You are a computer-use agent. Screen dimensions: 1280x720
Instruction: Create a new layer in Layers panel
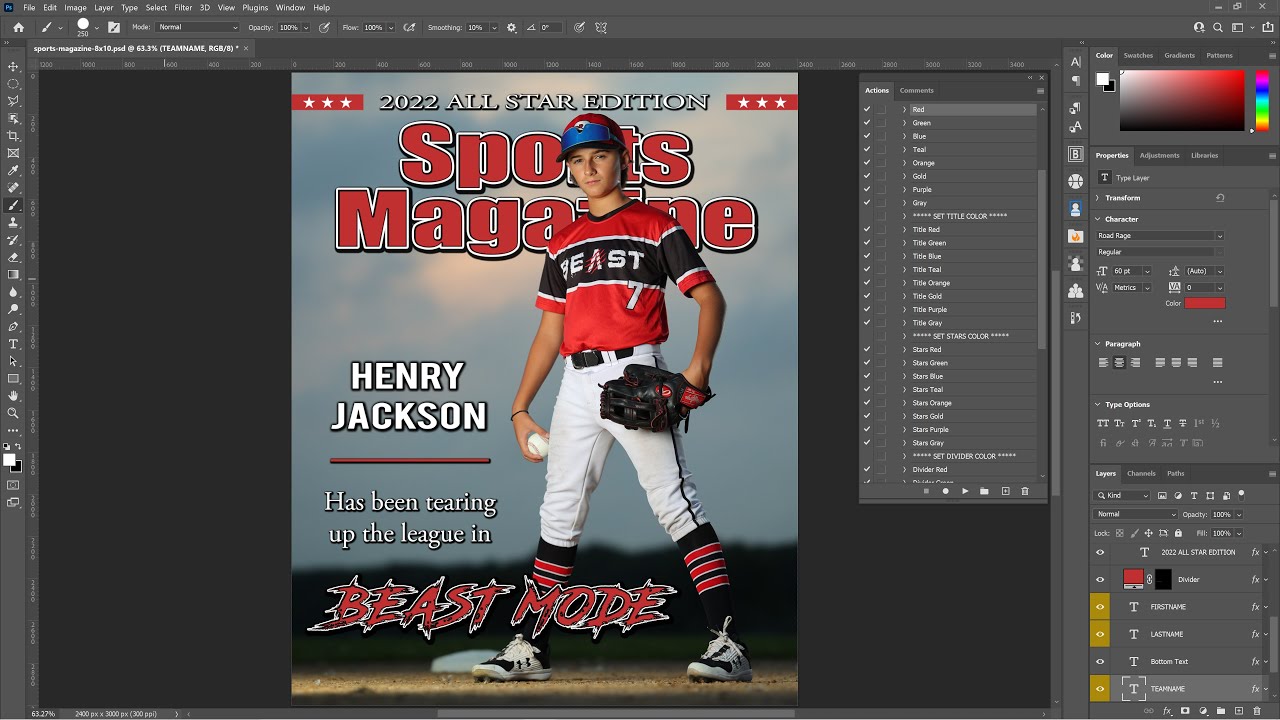(x=1239, y=711)
